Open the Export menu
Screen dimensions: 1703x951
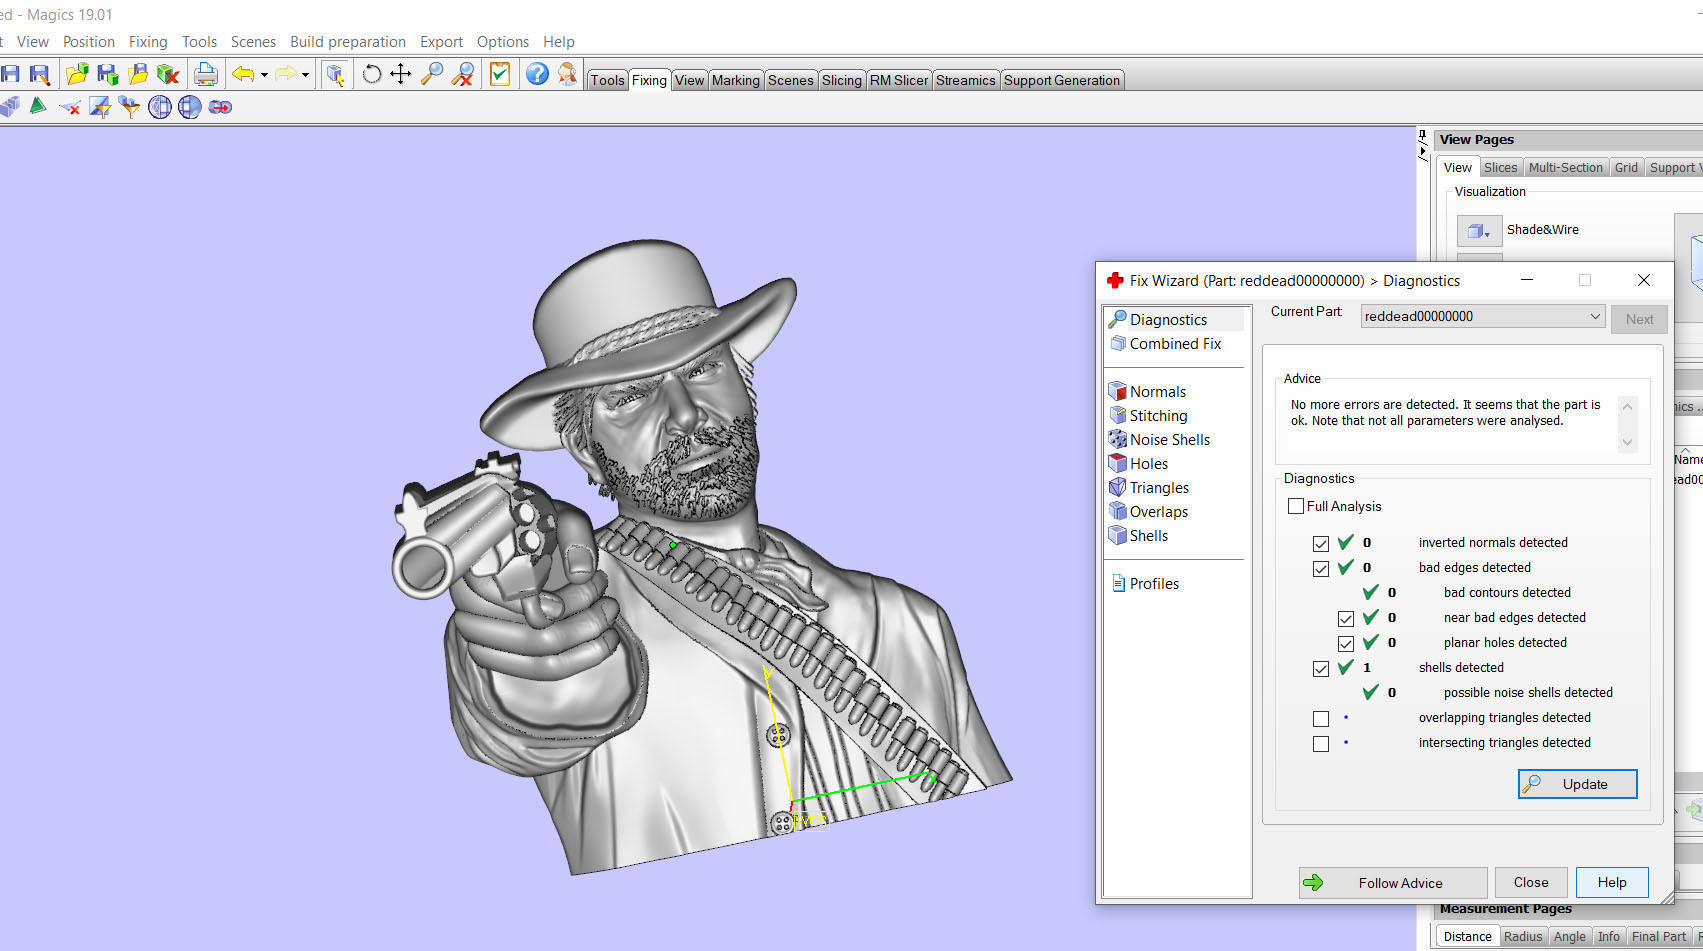(441, 41)
